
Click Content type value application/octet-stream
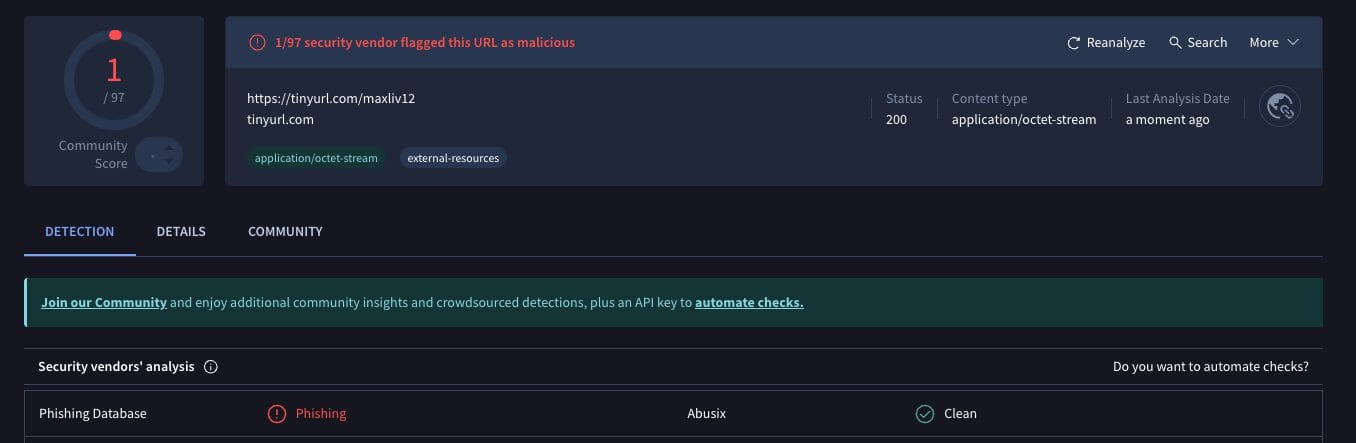pos(1024,120)
